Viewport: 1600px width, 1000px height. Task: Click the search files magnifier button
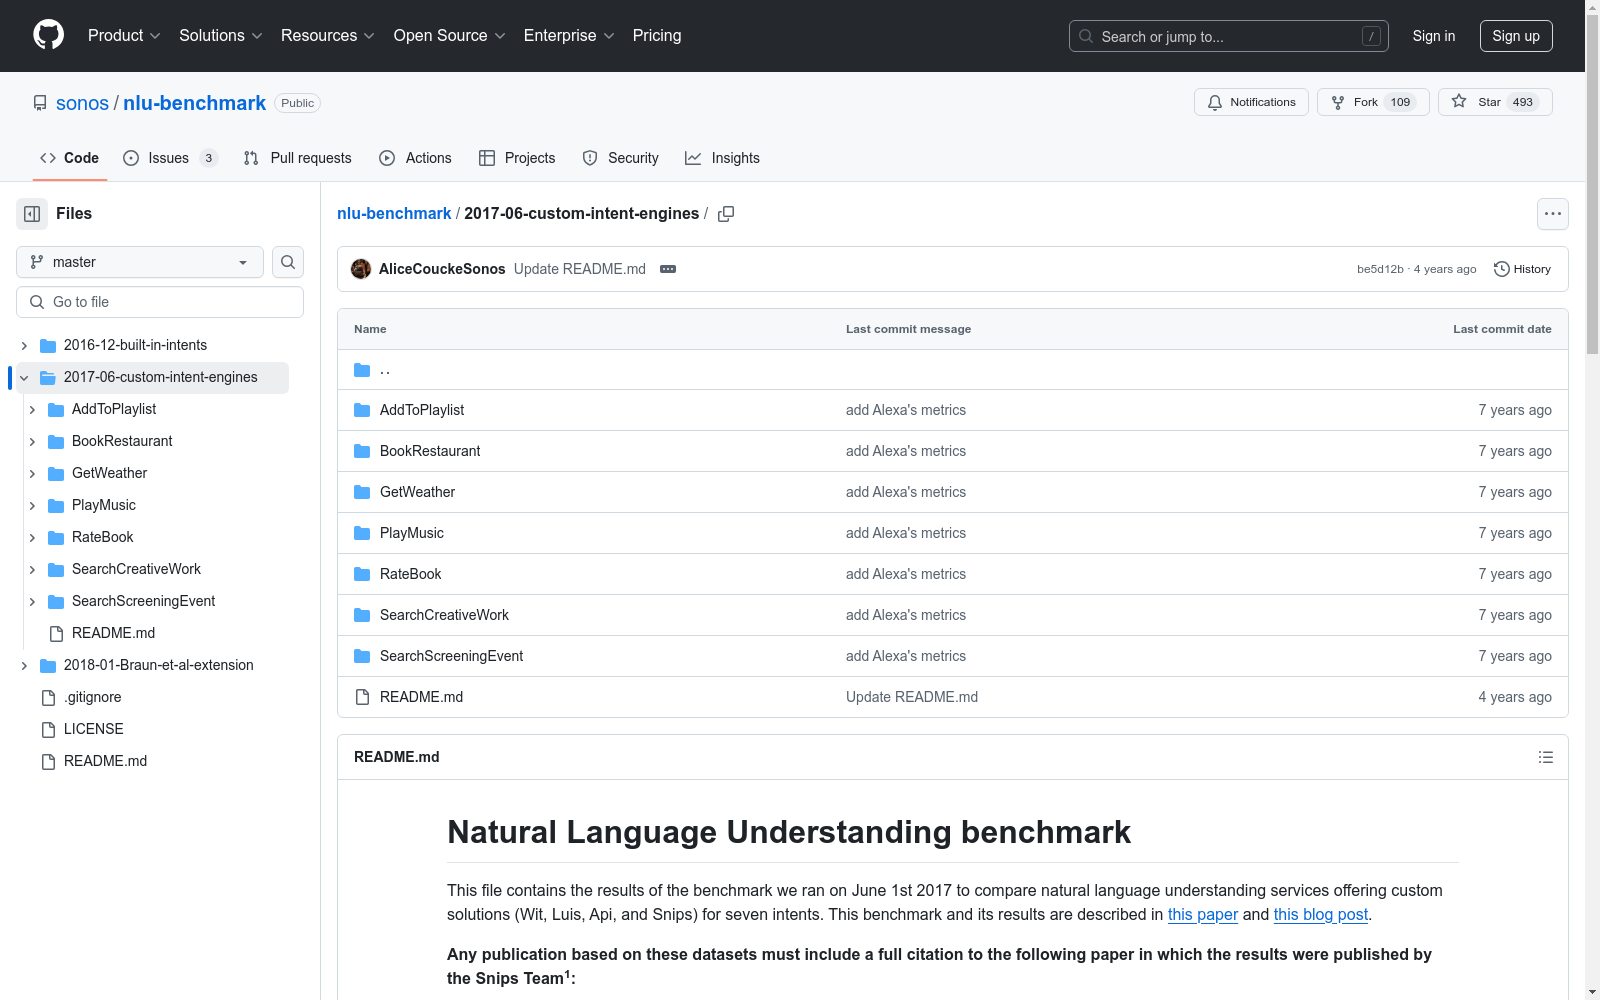point(288,262)
